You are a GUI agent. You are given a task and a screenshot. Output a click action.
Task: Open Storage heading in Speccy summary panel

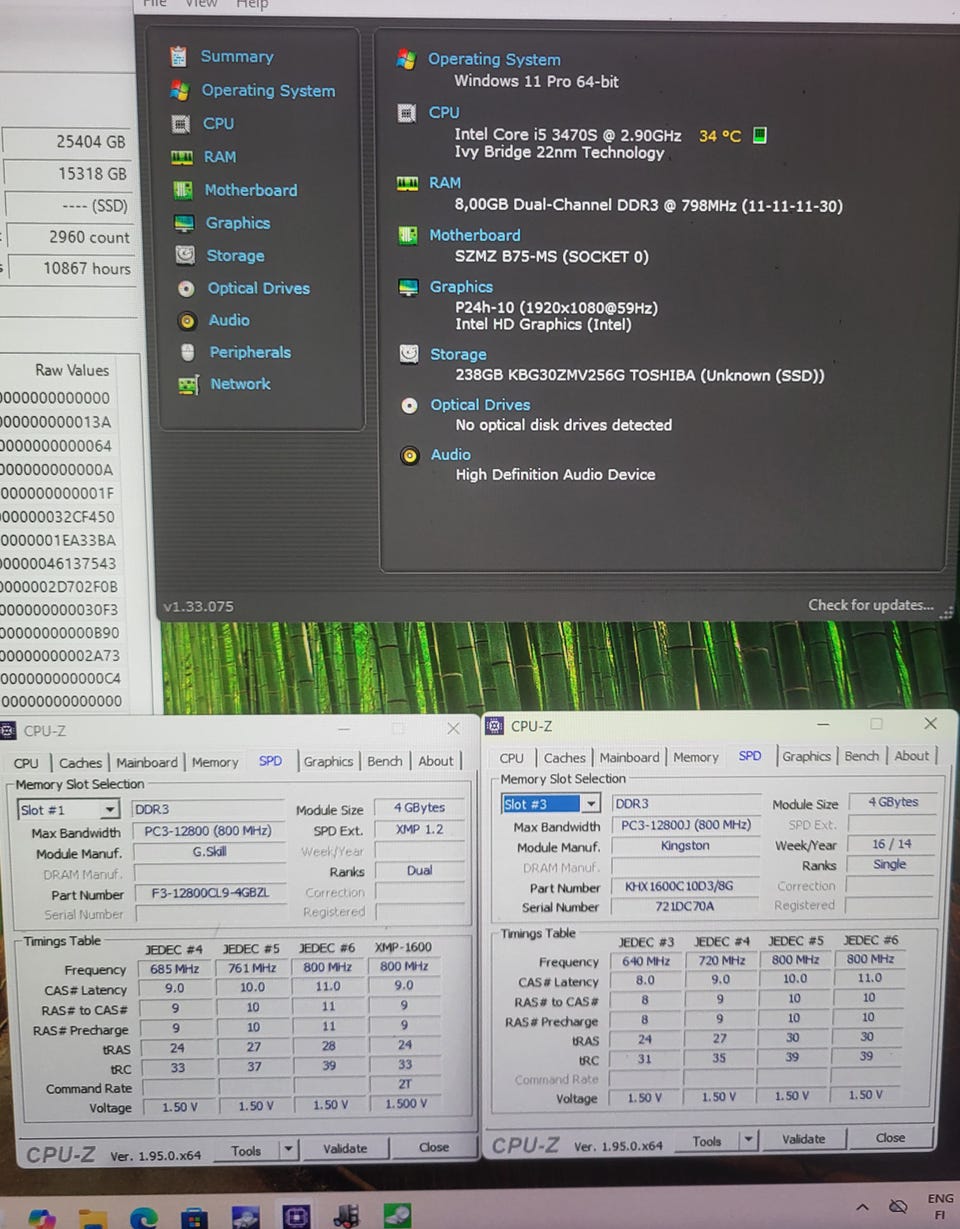(458, 354)
